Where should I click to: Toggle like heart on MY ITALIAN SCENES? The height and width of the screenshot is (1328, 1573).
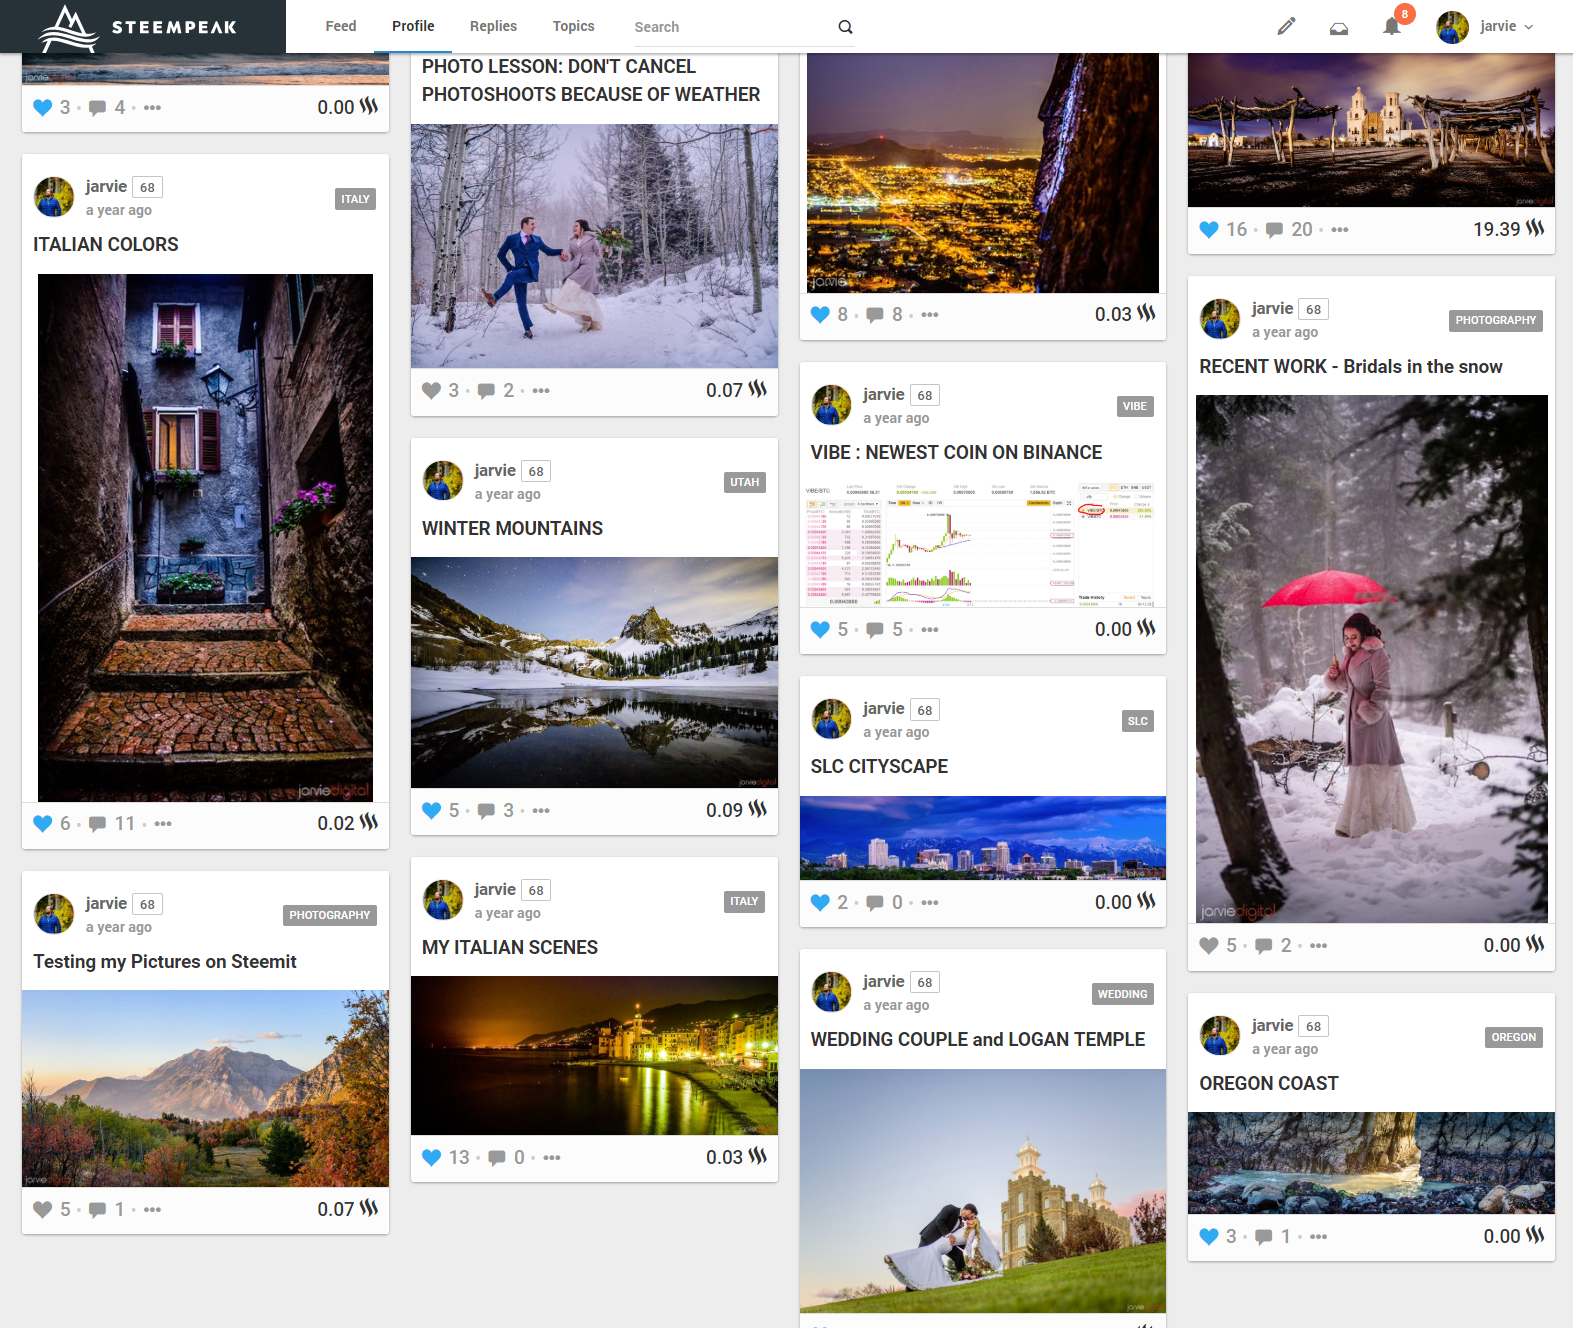click(x=432, y=1157)
